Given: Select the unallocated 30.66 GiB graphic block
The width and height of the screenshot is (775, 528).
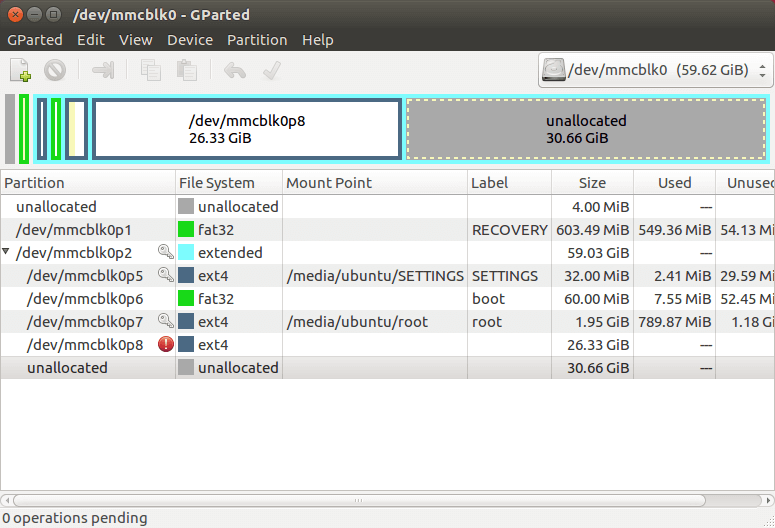Looking at the screenshot, I should (x=586, y=129).
